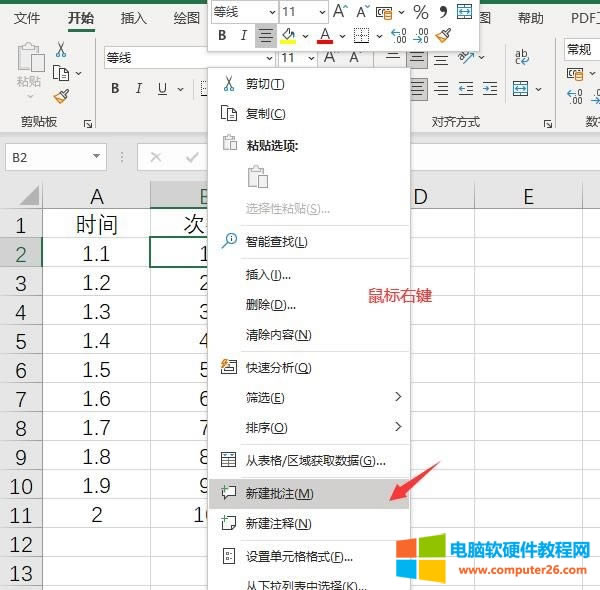Click the Copy icon in ribbon clipboard group
Viewport: 600px width, 590px height.
tap(62, 73)
